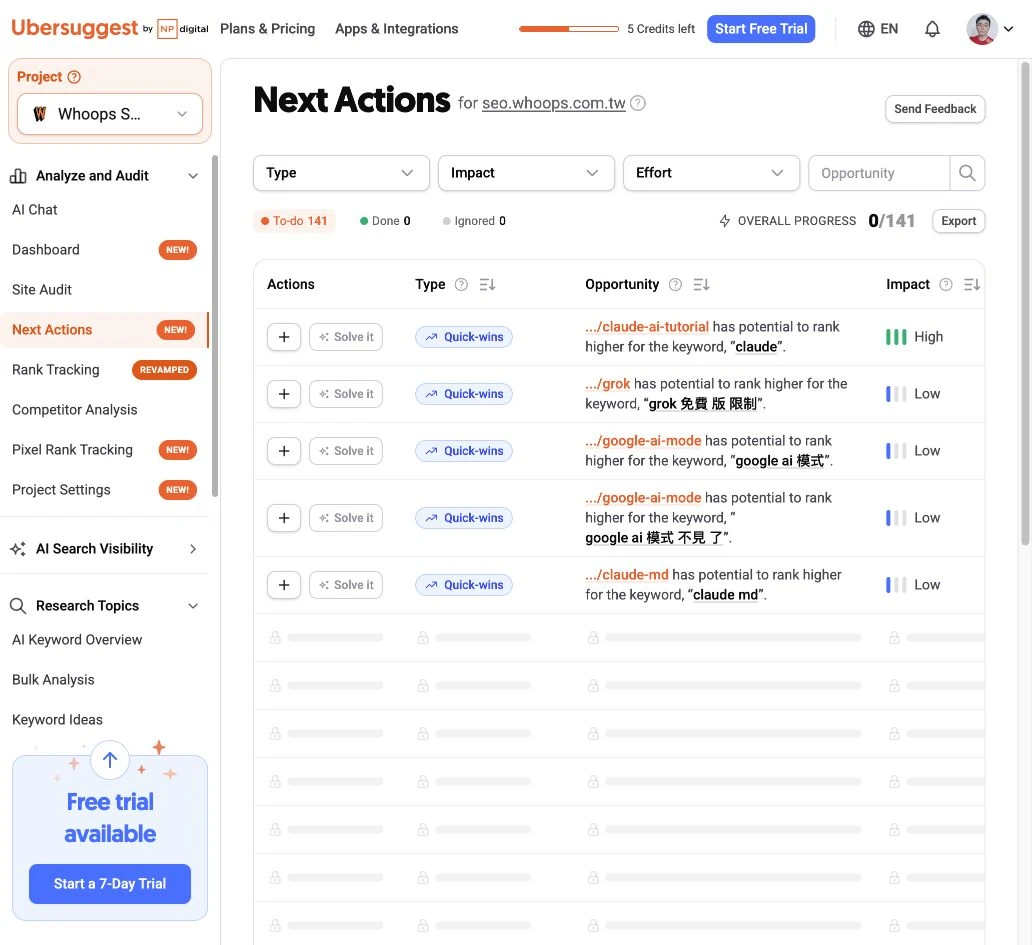Viewport: 1032px width, 945px height.
Task: Click plus button for claude-ai-tutorial row
Action: click(284, 337)
